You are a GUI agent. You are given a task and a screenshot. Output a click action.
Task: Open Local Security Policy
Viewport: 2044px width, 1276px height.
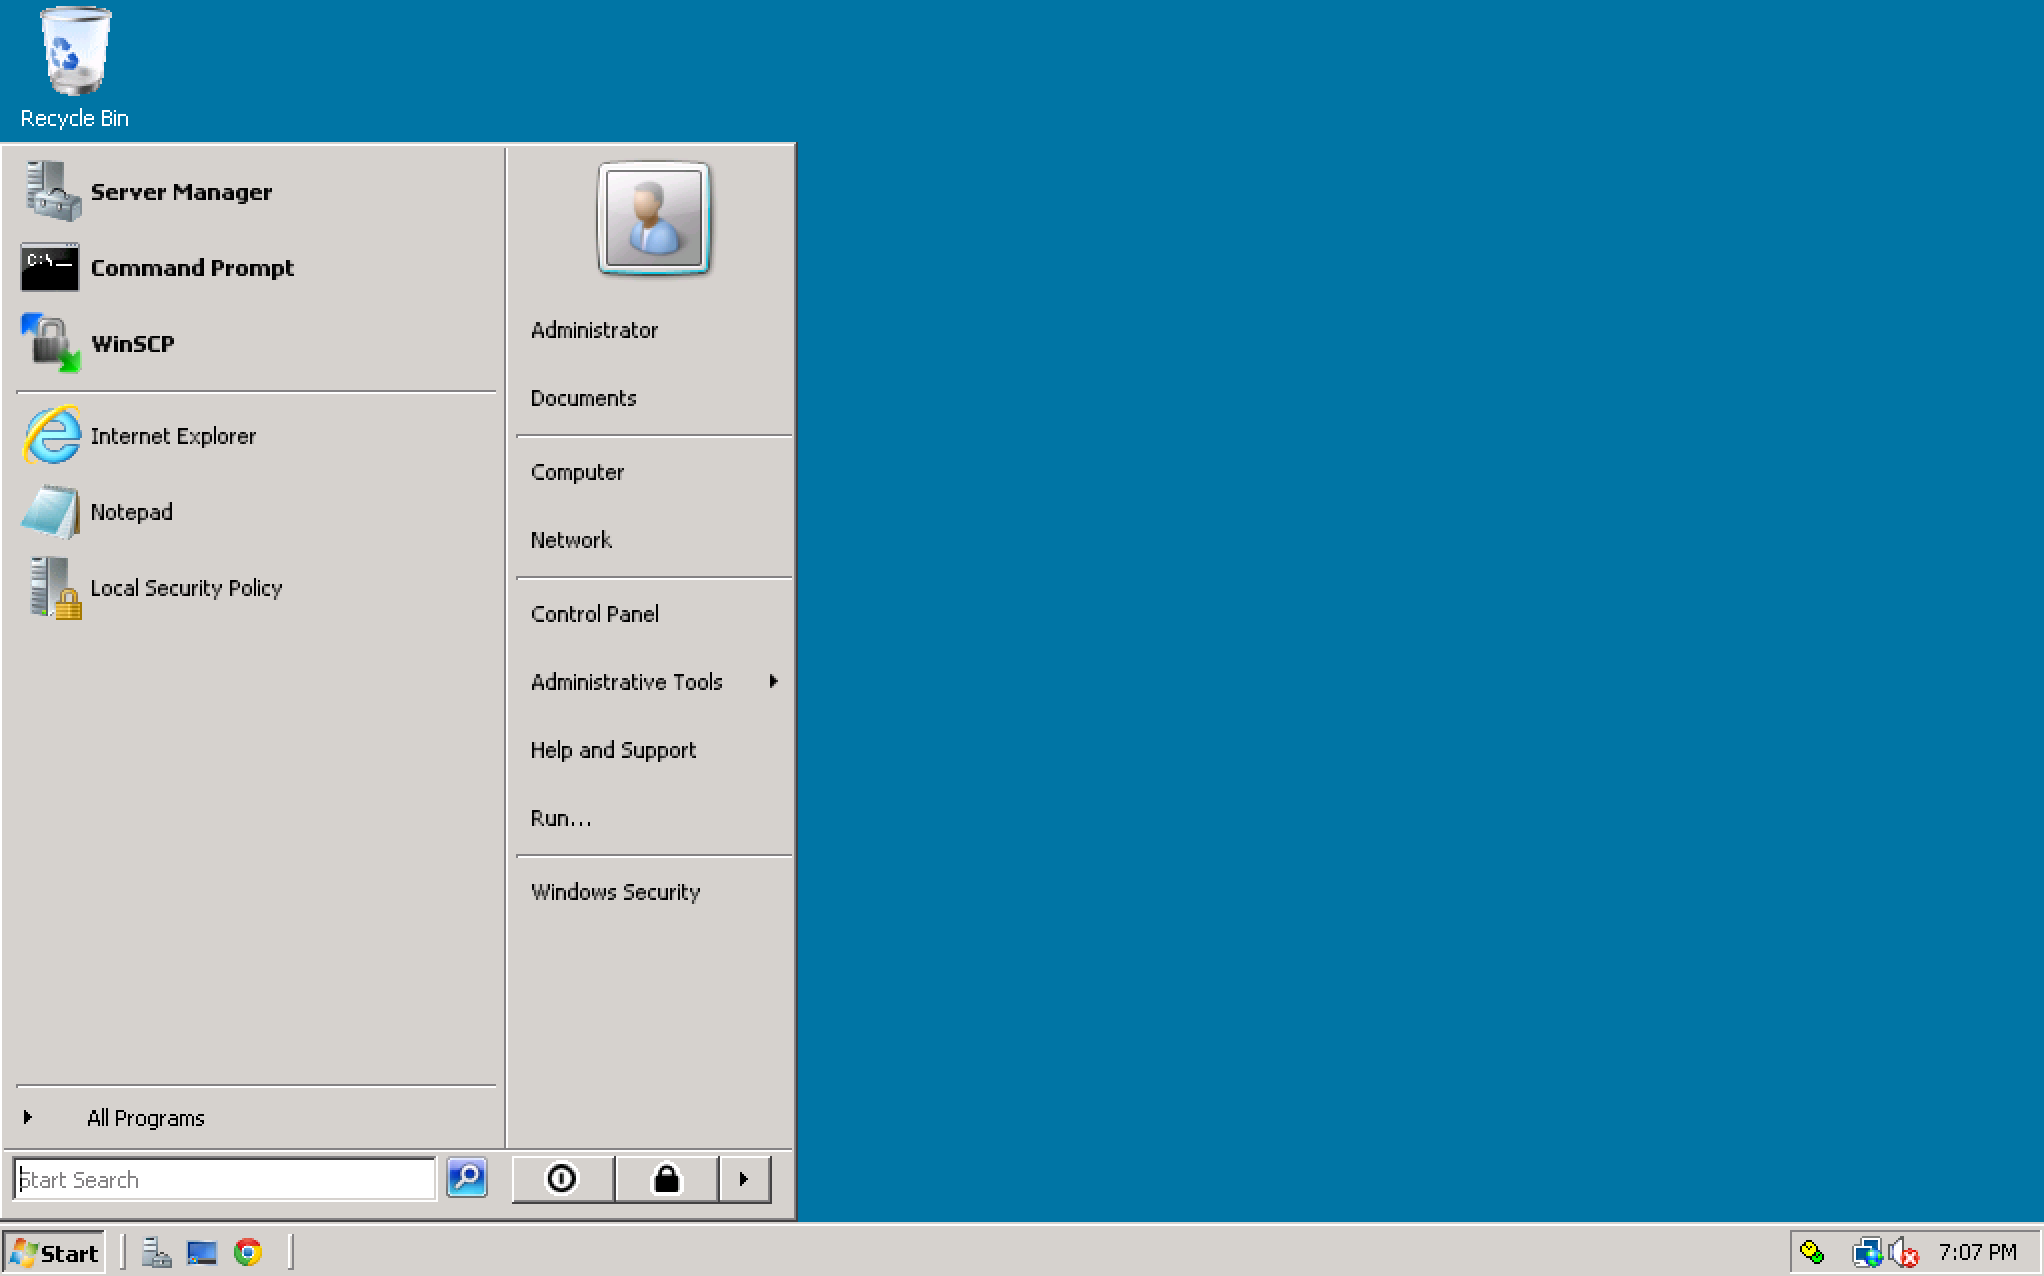coord(188,587)
